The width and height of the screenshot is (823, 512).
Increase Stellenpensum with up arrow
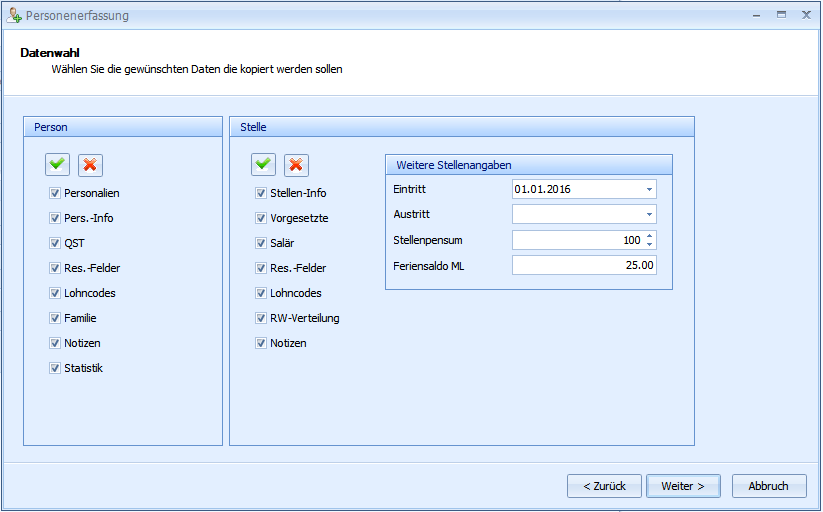pyautogui.click(x=649, y=236)
